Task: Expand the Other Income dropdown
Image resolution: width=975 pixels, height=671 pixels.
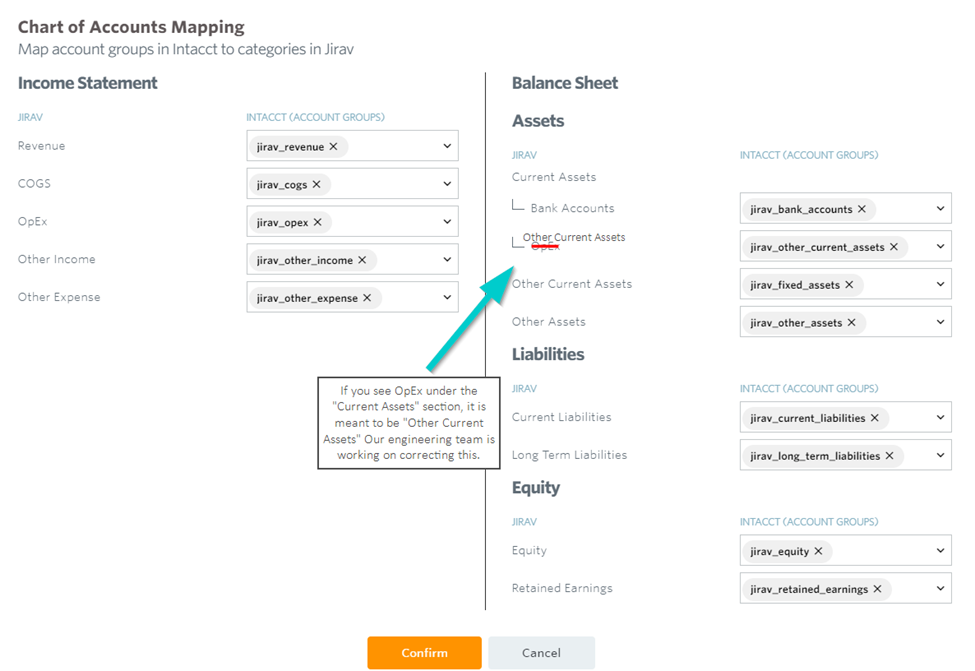Action: [447, 259]
